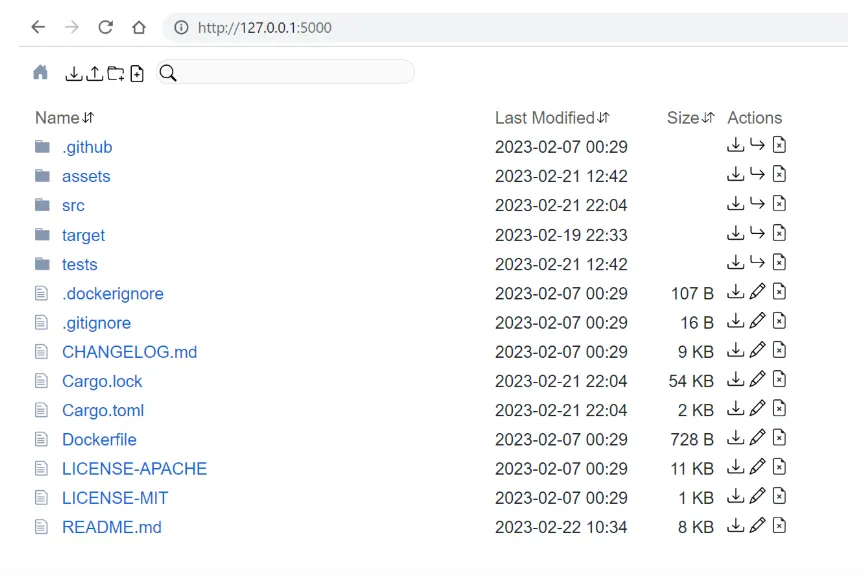The width and height of the screenshot is (863, 577).
Task: Open the LICENSE-MIT file link
Action: coord(115,497)
